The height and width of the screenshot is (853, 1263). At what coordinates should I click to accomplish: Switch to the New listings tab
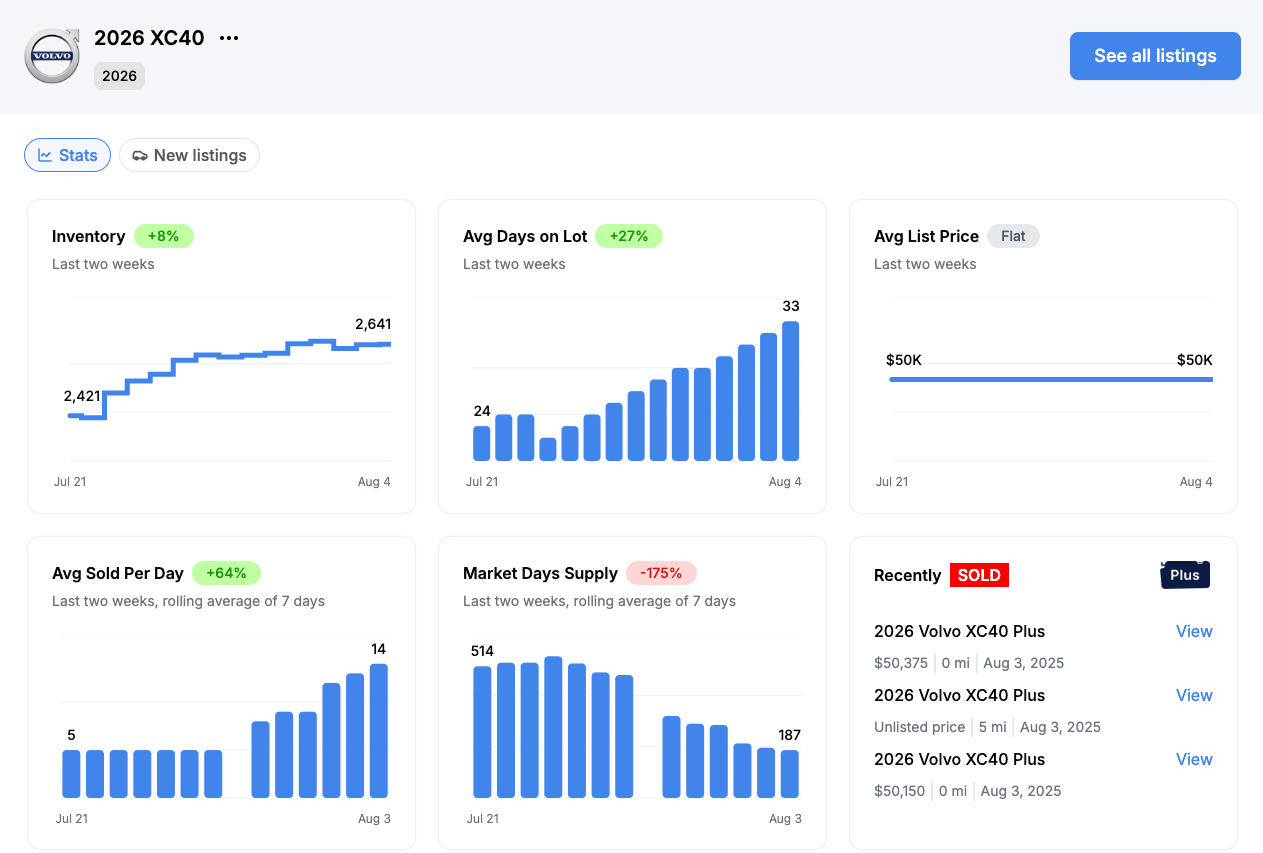[189, 155]
